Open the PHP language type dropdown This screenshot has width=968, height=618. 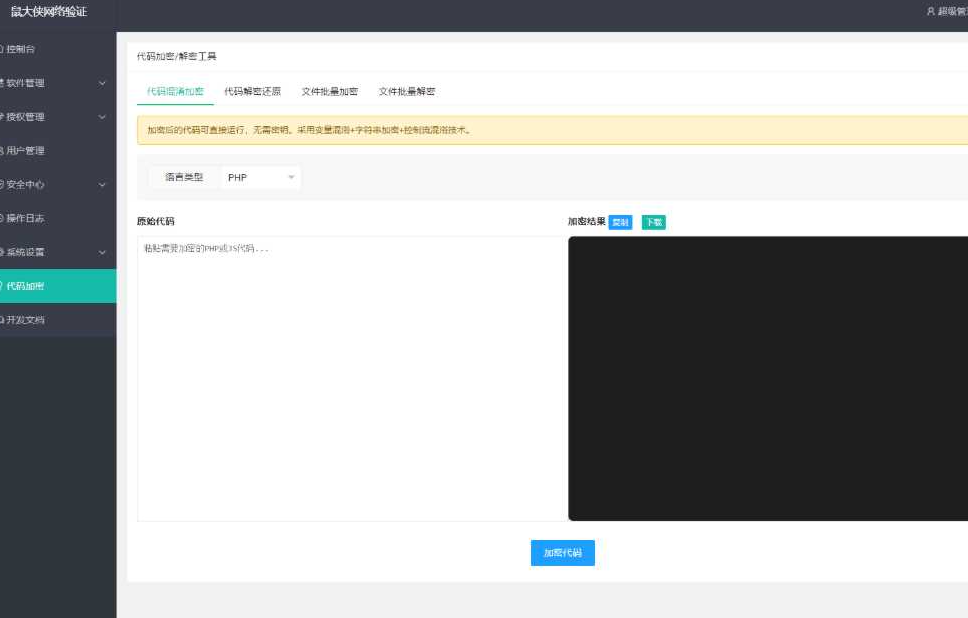261,178
